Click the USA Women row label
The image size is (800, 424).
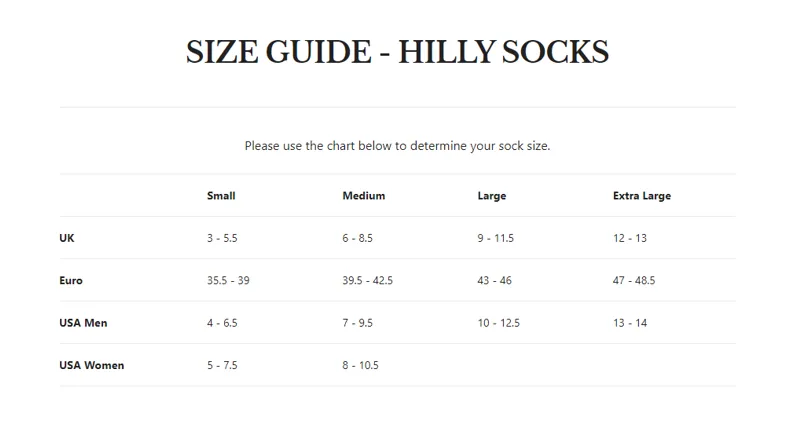tap(92, 365)
